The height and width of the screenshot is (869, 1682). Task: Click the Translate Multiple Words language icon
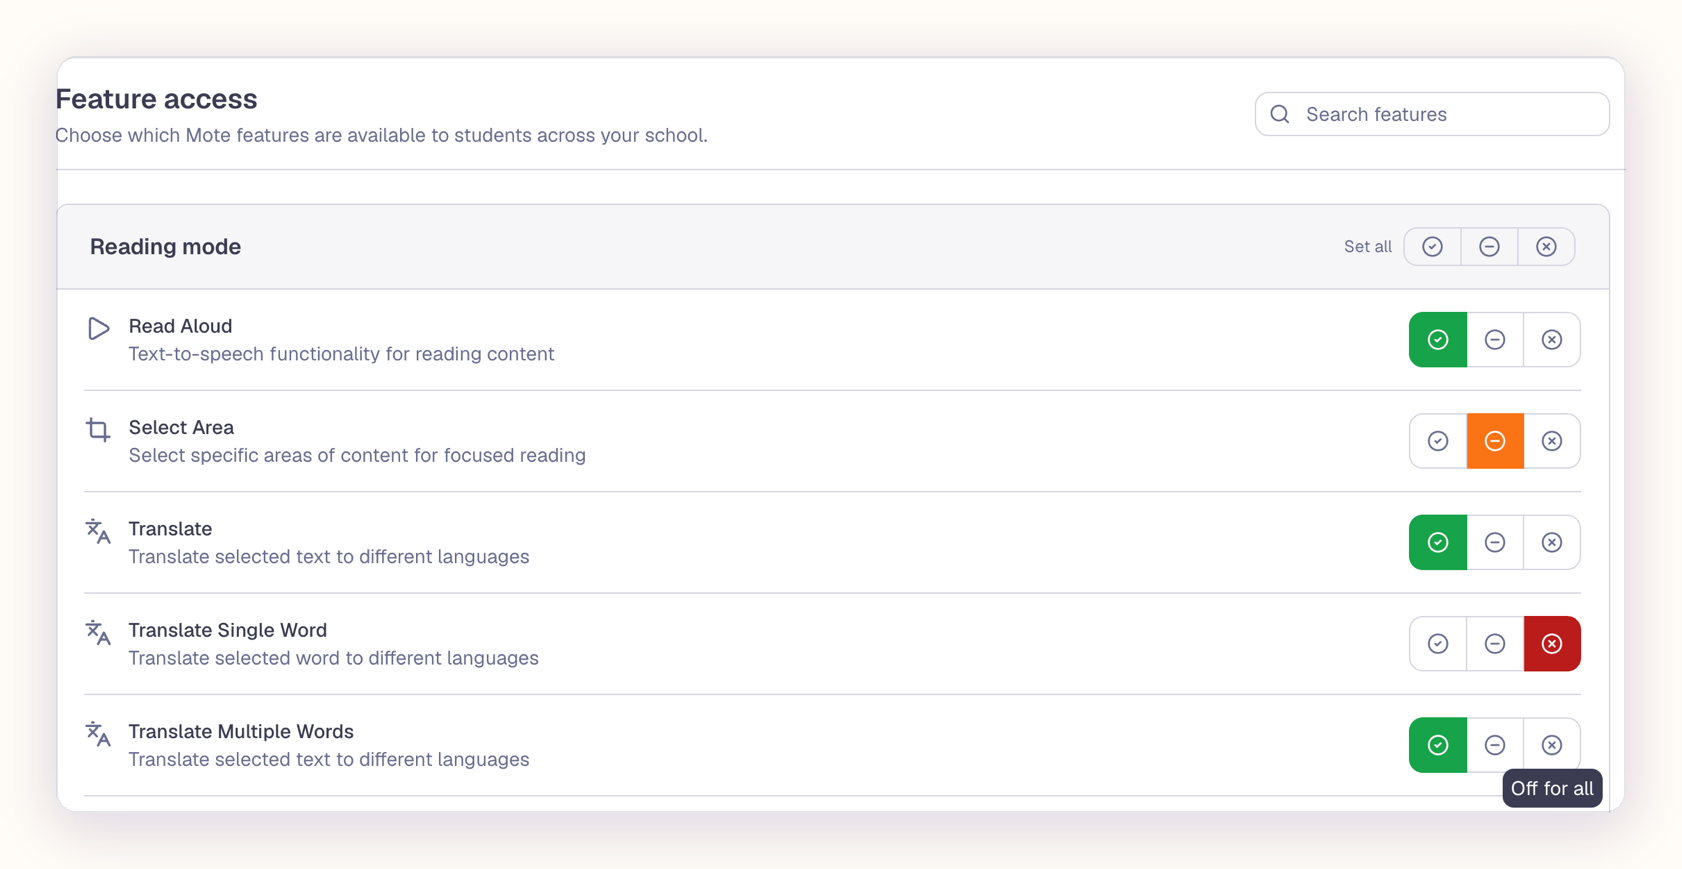pos(98,734)
